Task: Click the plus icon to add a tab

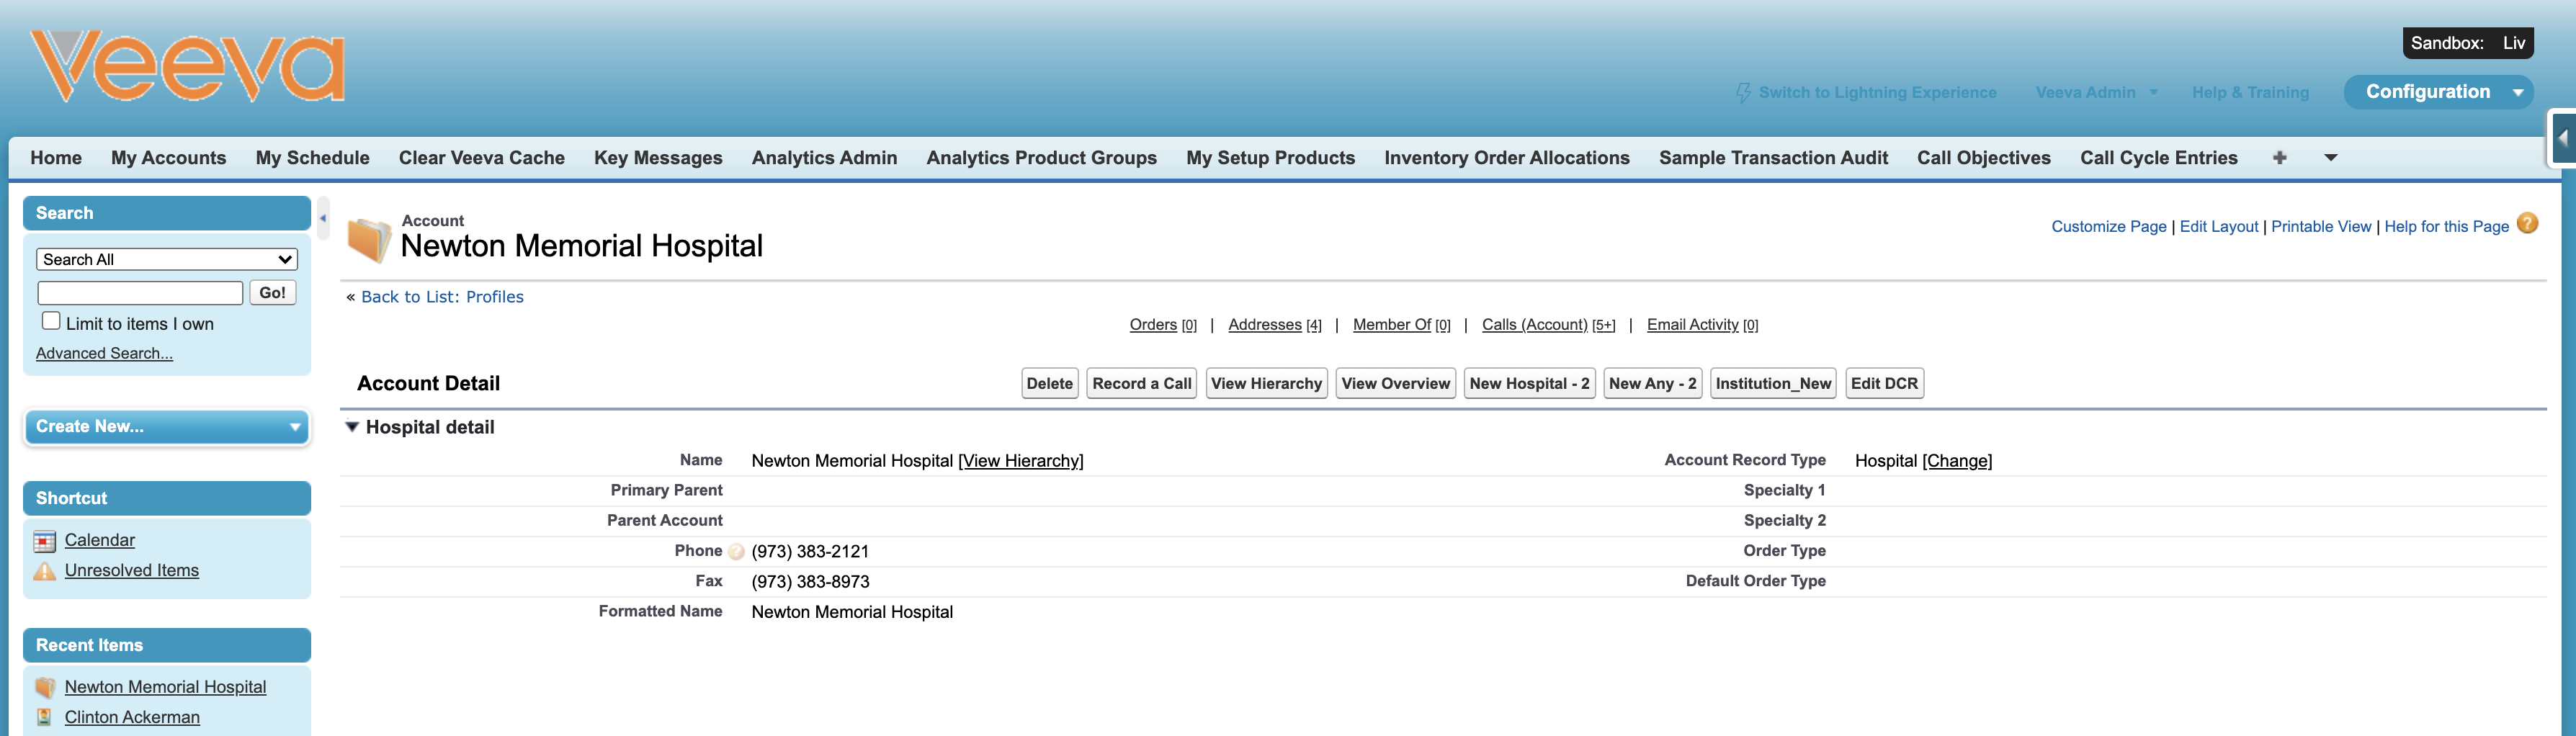Action: point(2281,158)
